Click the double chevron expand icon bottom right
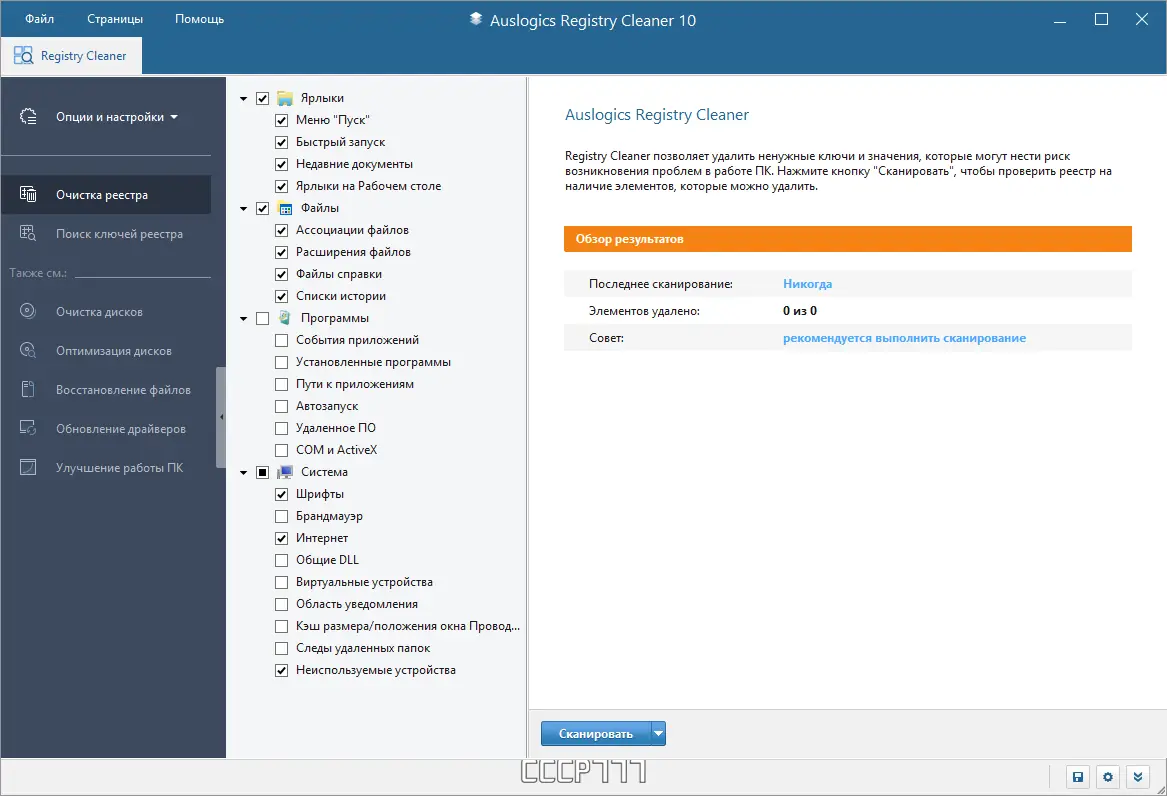 point(1137,777)
